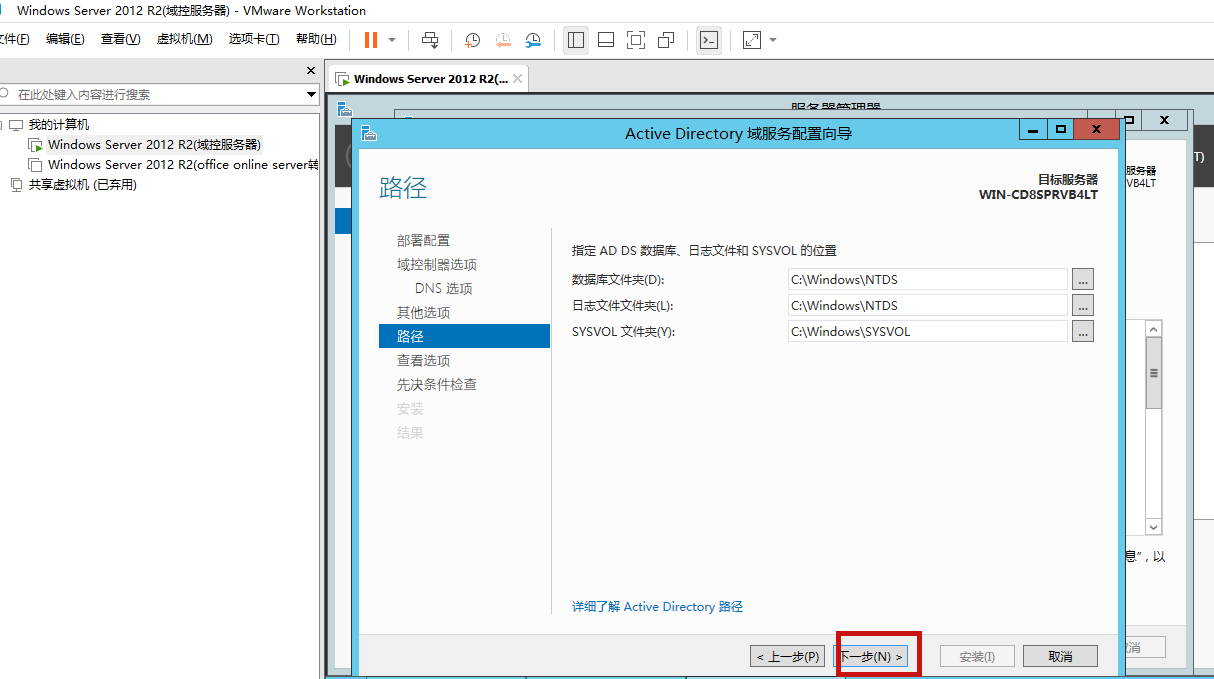Click the 数据库文件夹 path field
Viewport: 1214px width, 679px height.
(927, 279)
